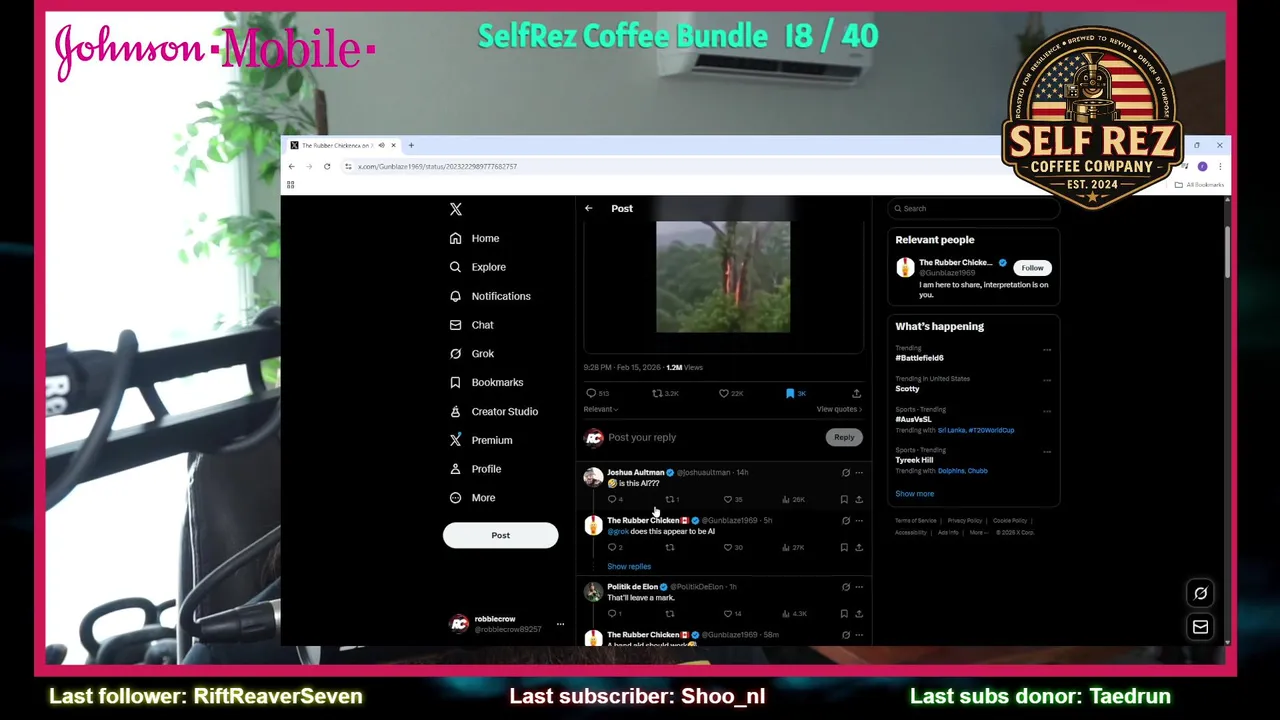Image resolution: width=1280 pixels, height=720 pixels.
Task: Open View quotes link
Action: 839,409
